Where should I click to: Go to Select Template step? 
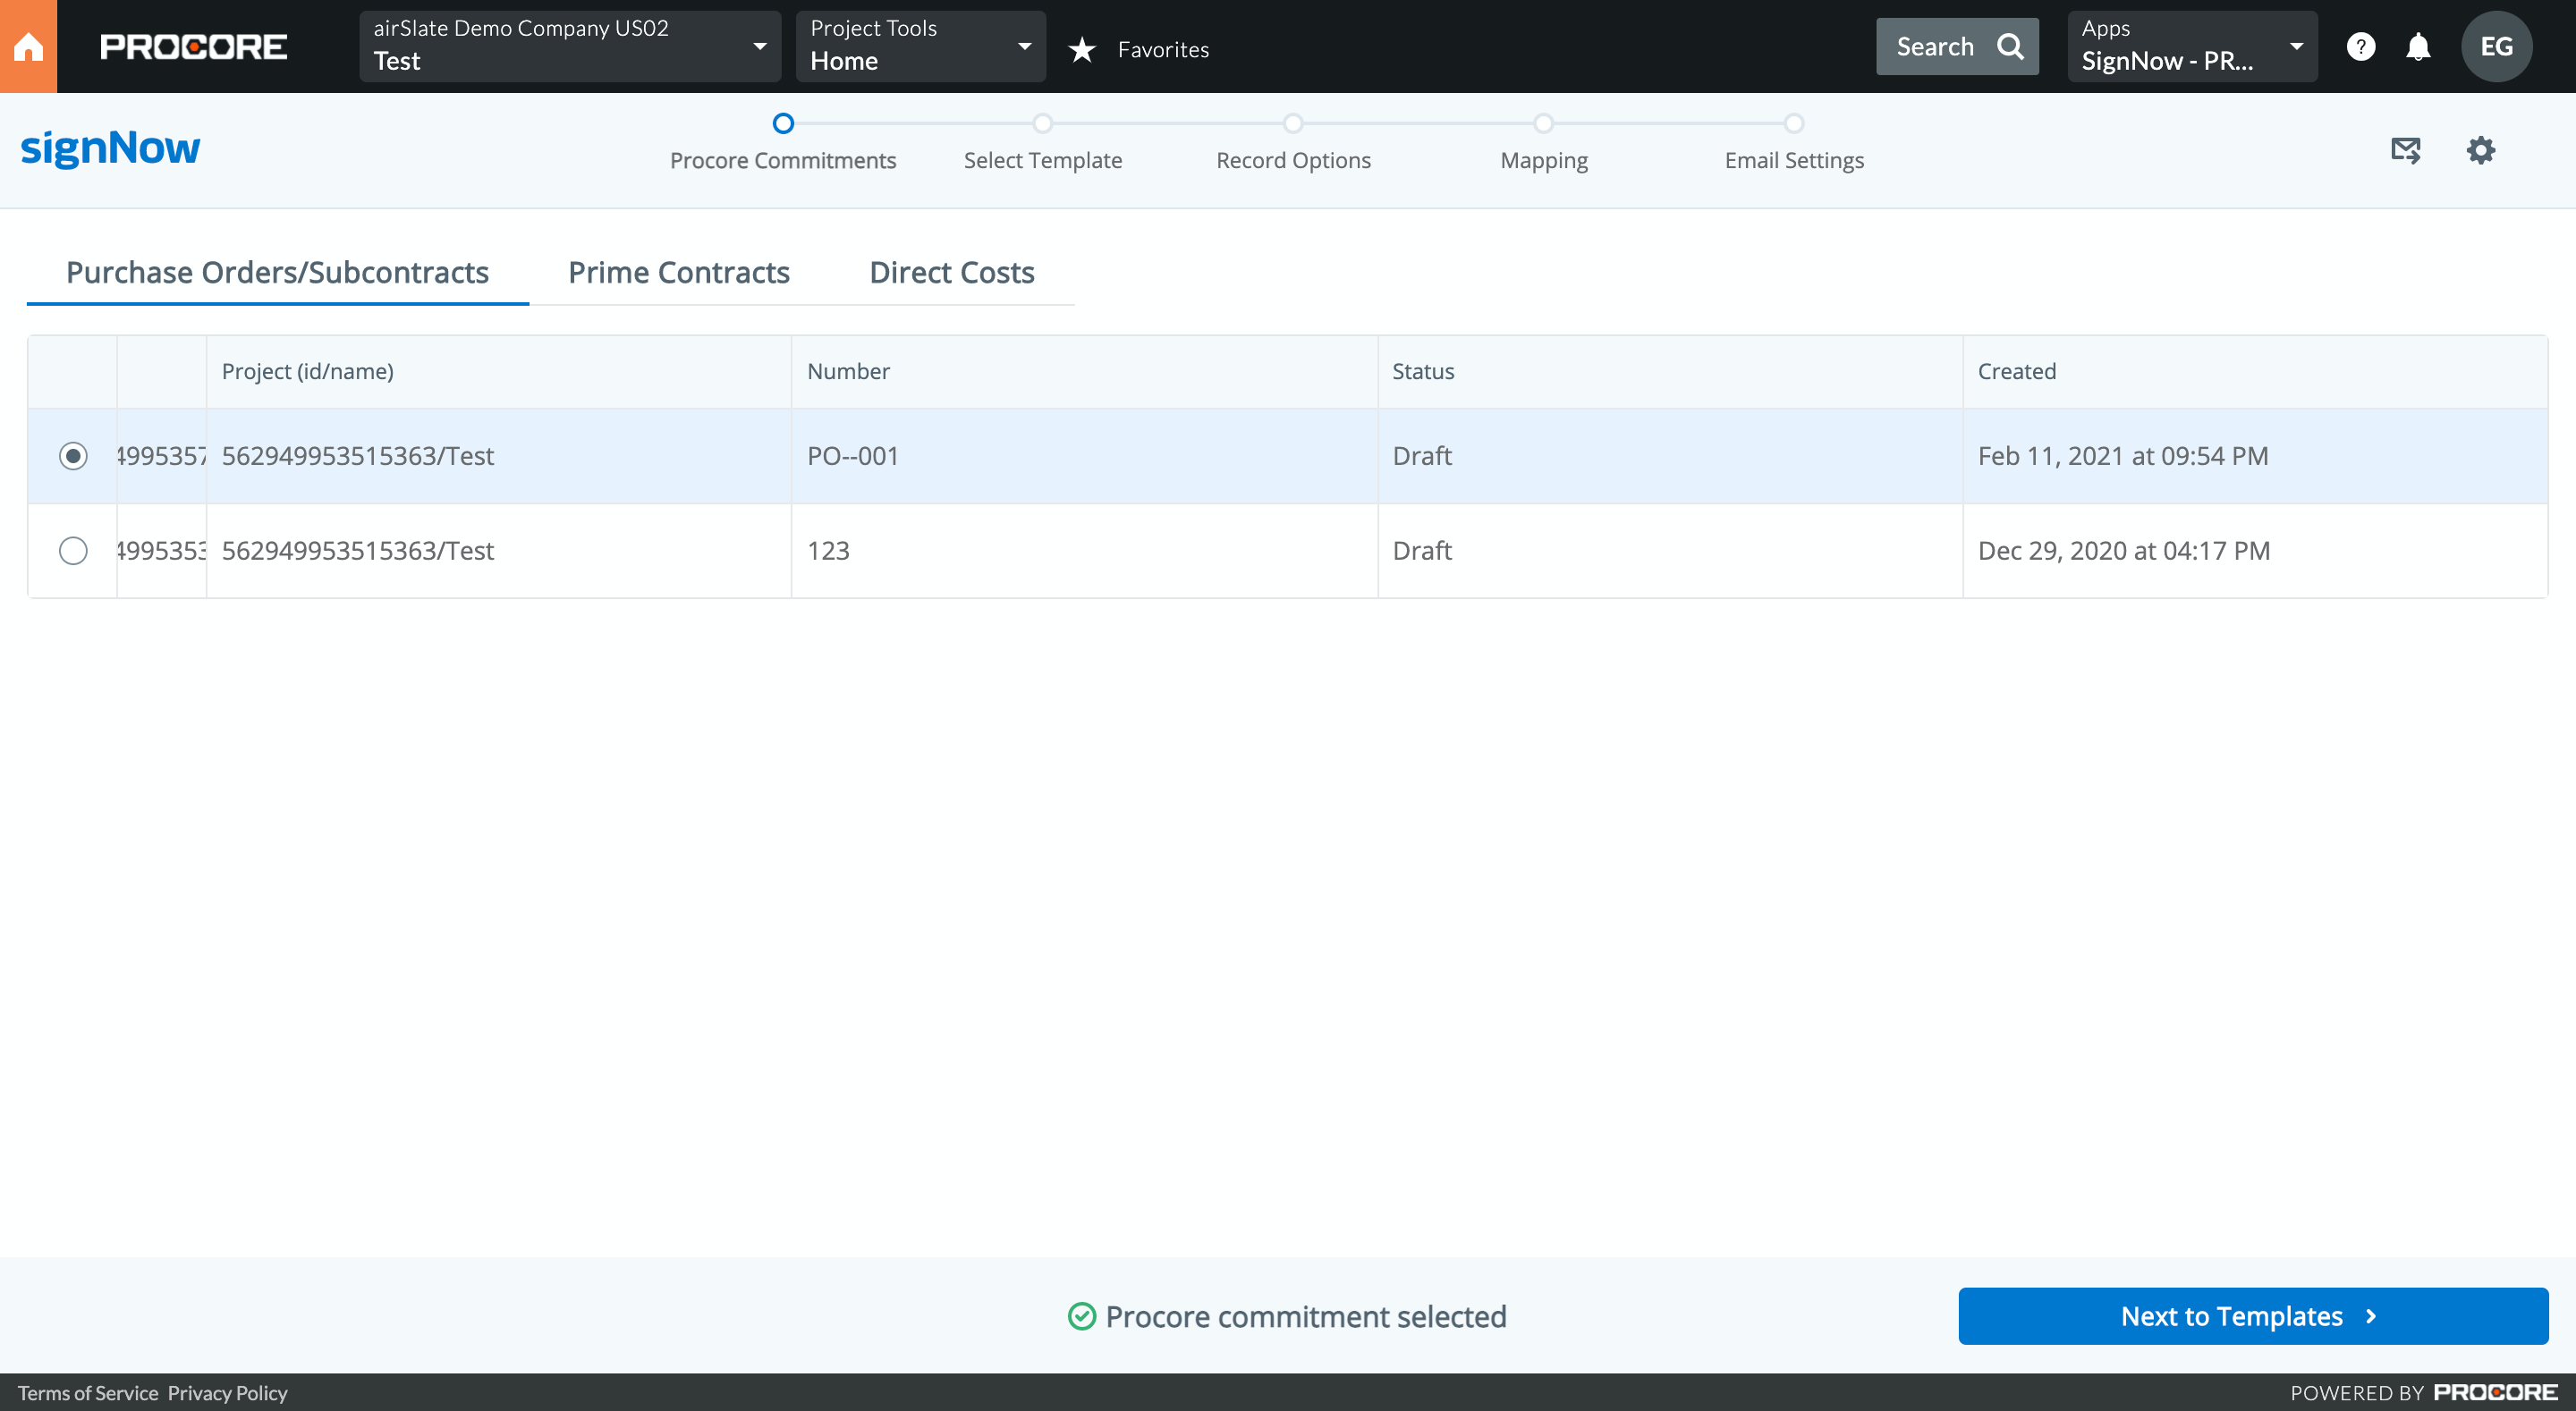pos(1043,143)
